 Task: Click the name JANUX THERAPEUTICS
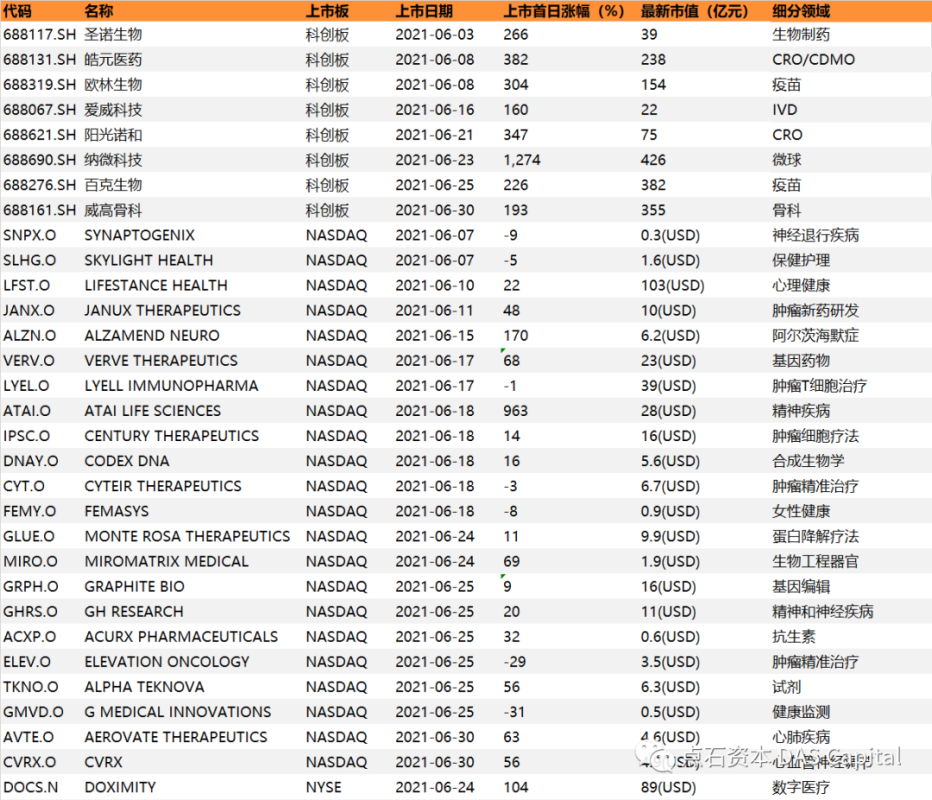[x=162, y=310]
